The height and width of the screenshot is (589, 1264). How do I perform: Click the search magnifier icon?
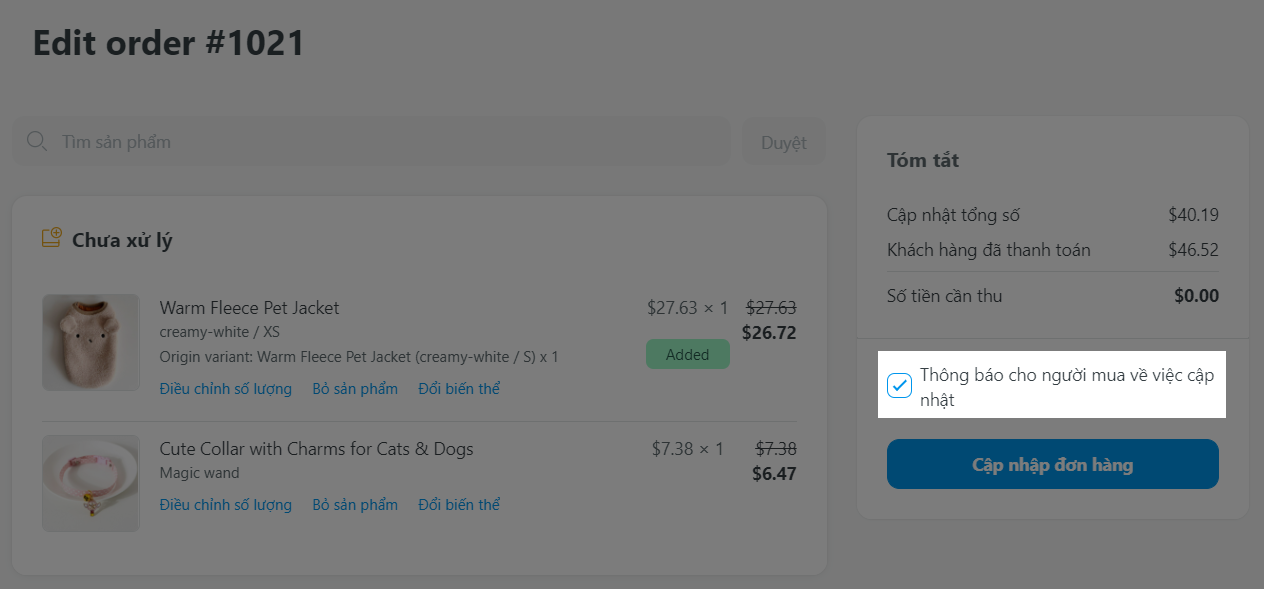(x=37, y=142)
